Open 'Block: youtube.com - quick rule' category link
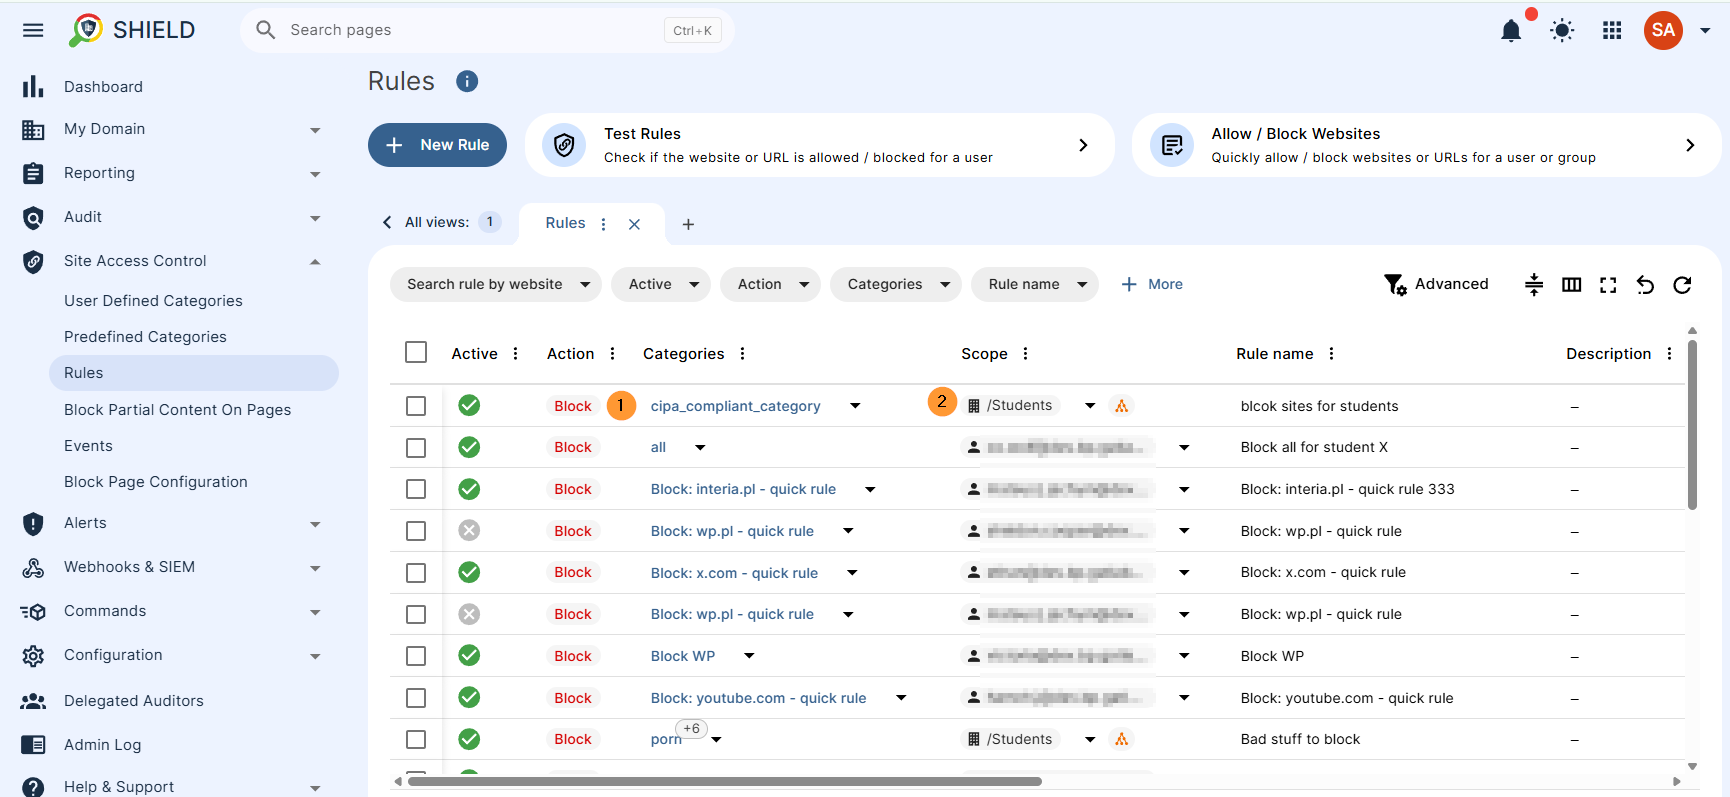 [758, 698]
